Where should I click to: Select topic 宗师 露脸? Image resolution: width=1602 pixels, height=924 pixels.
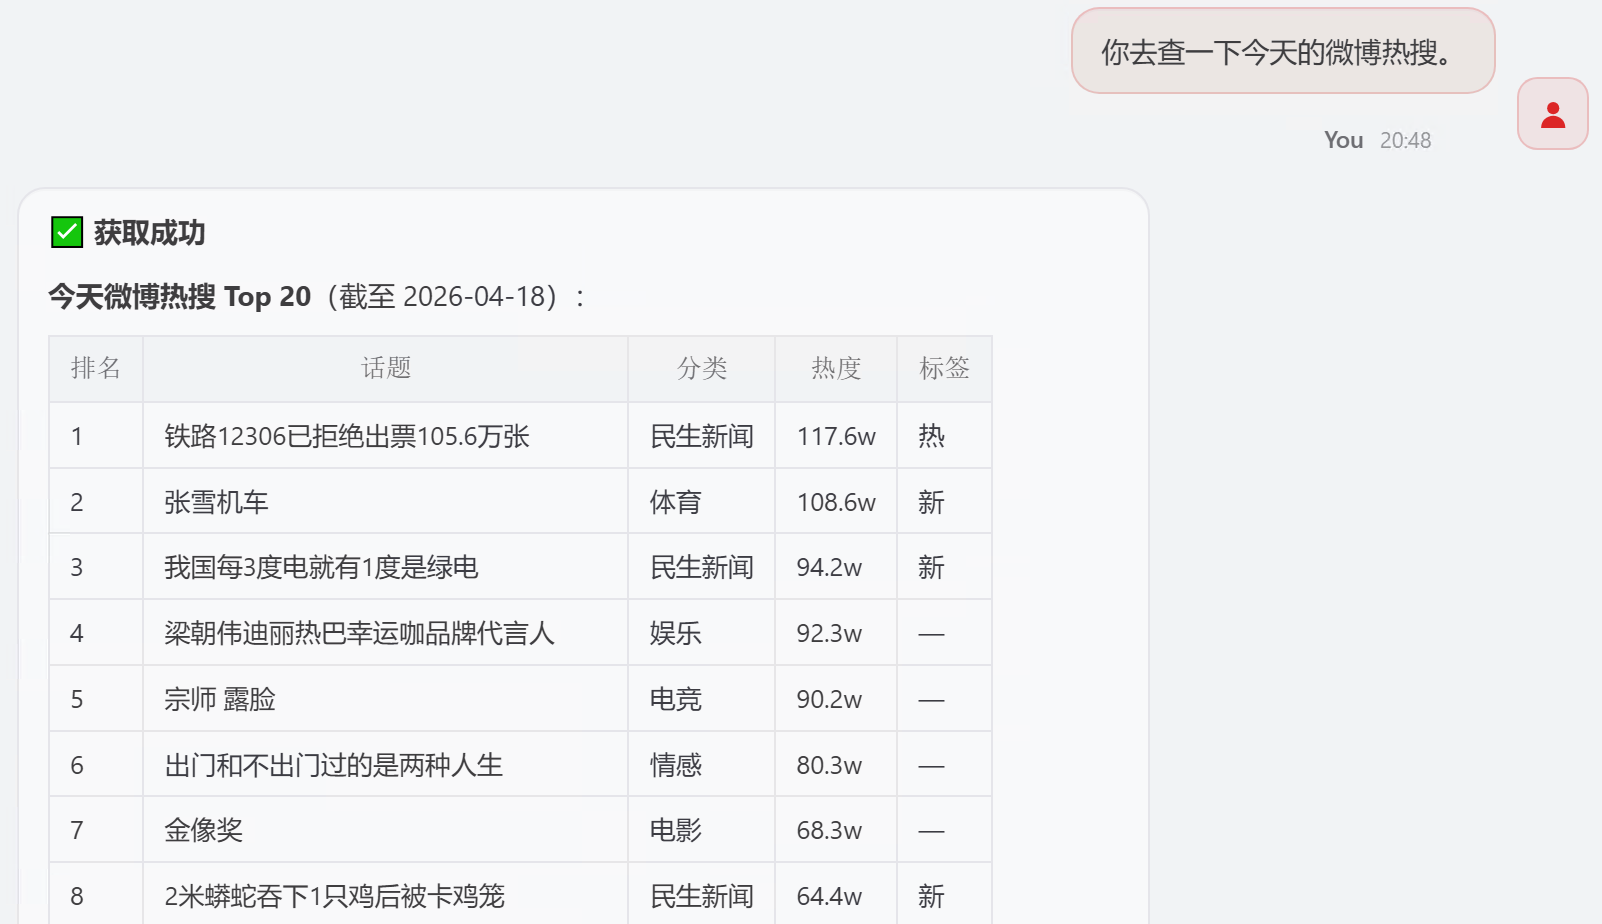(220, 699)
